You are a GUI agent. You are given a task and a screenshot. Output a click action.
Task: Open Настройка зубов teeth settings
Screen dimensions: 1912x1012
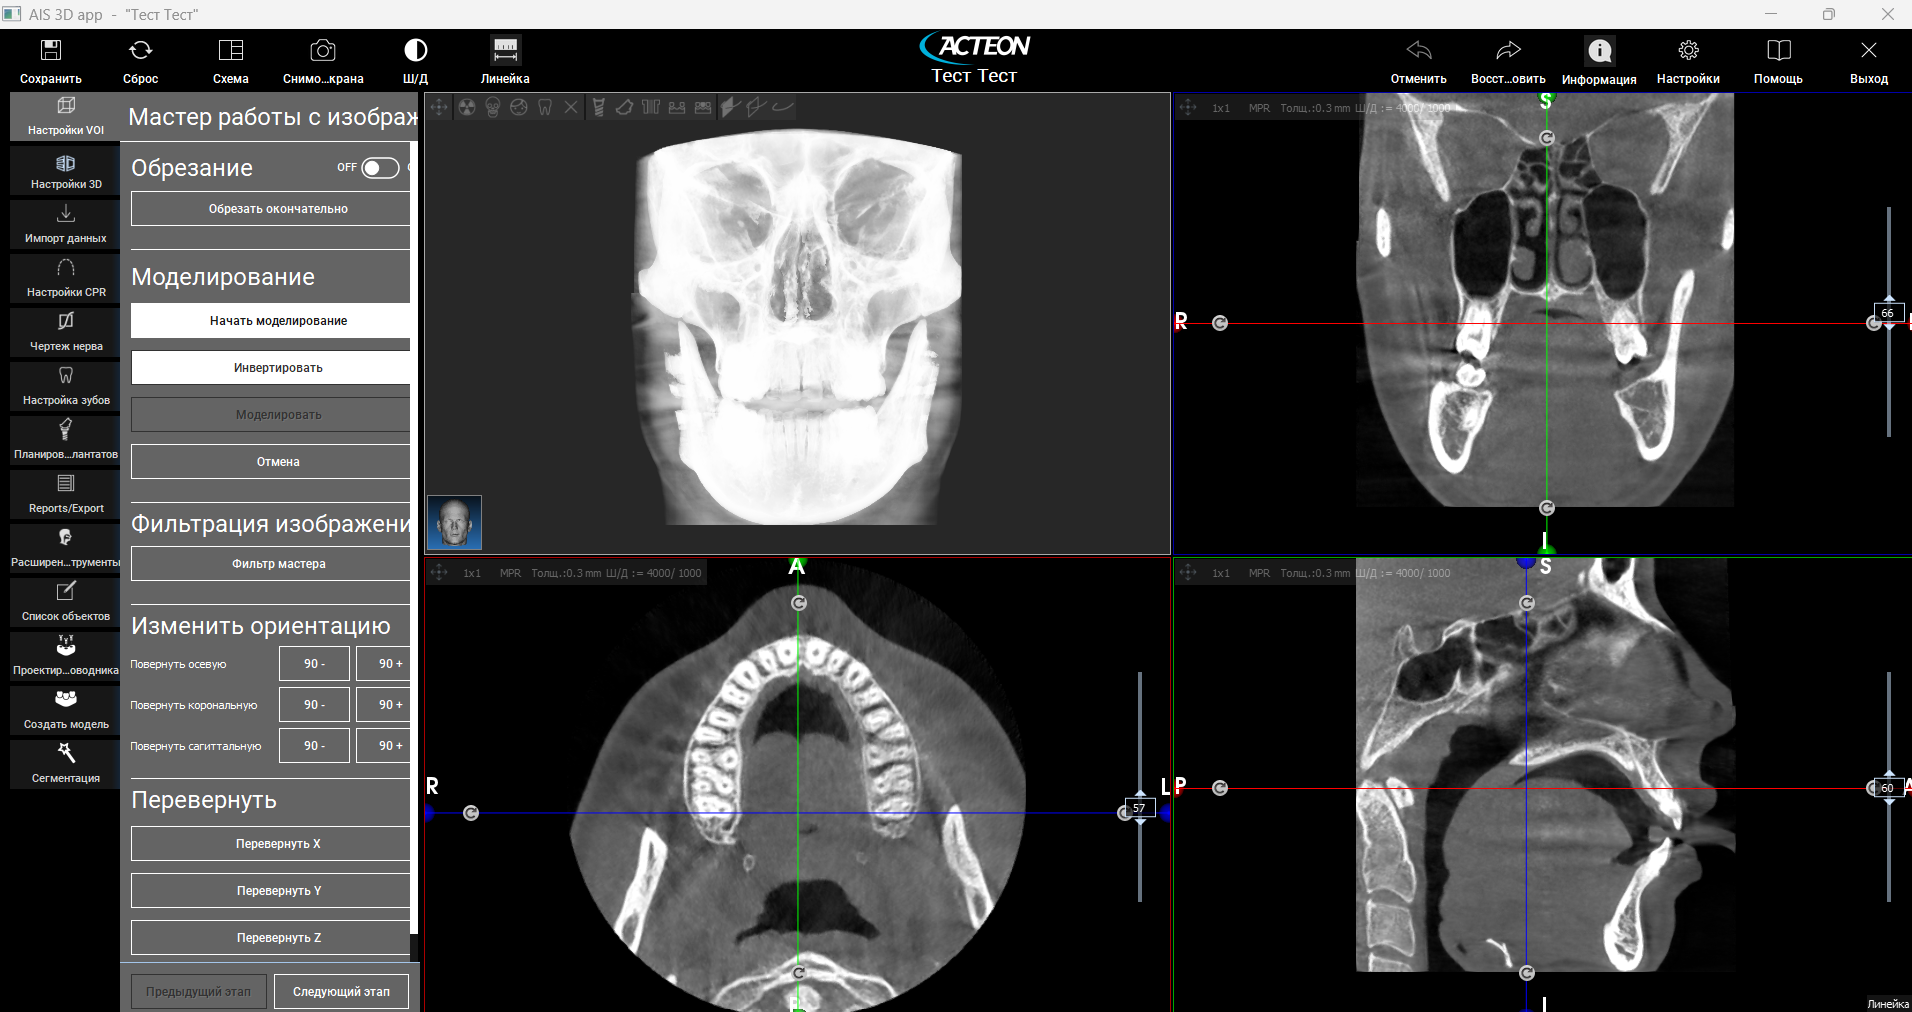[66, 386]
